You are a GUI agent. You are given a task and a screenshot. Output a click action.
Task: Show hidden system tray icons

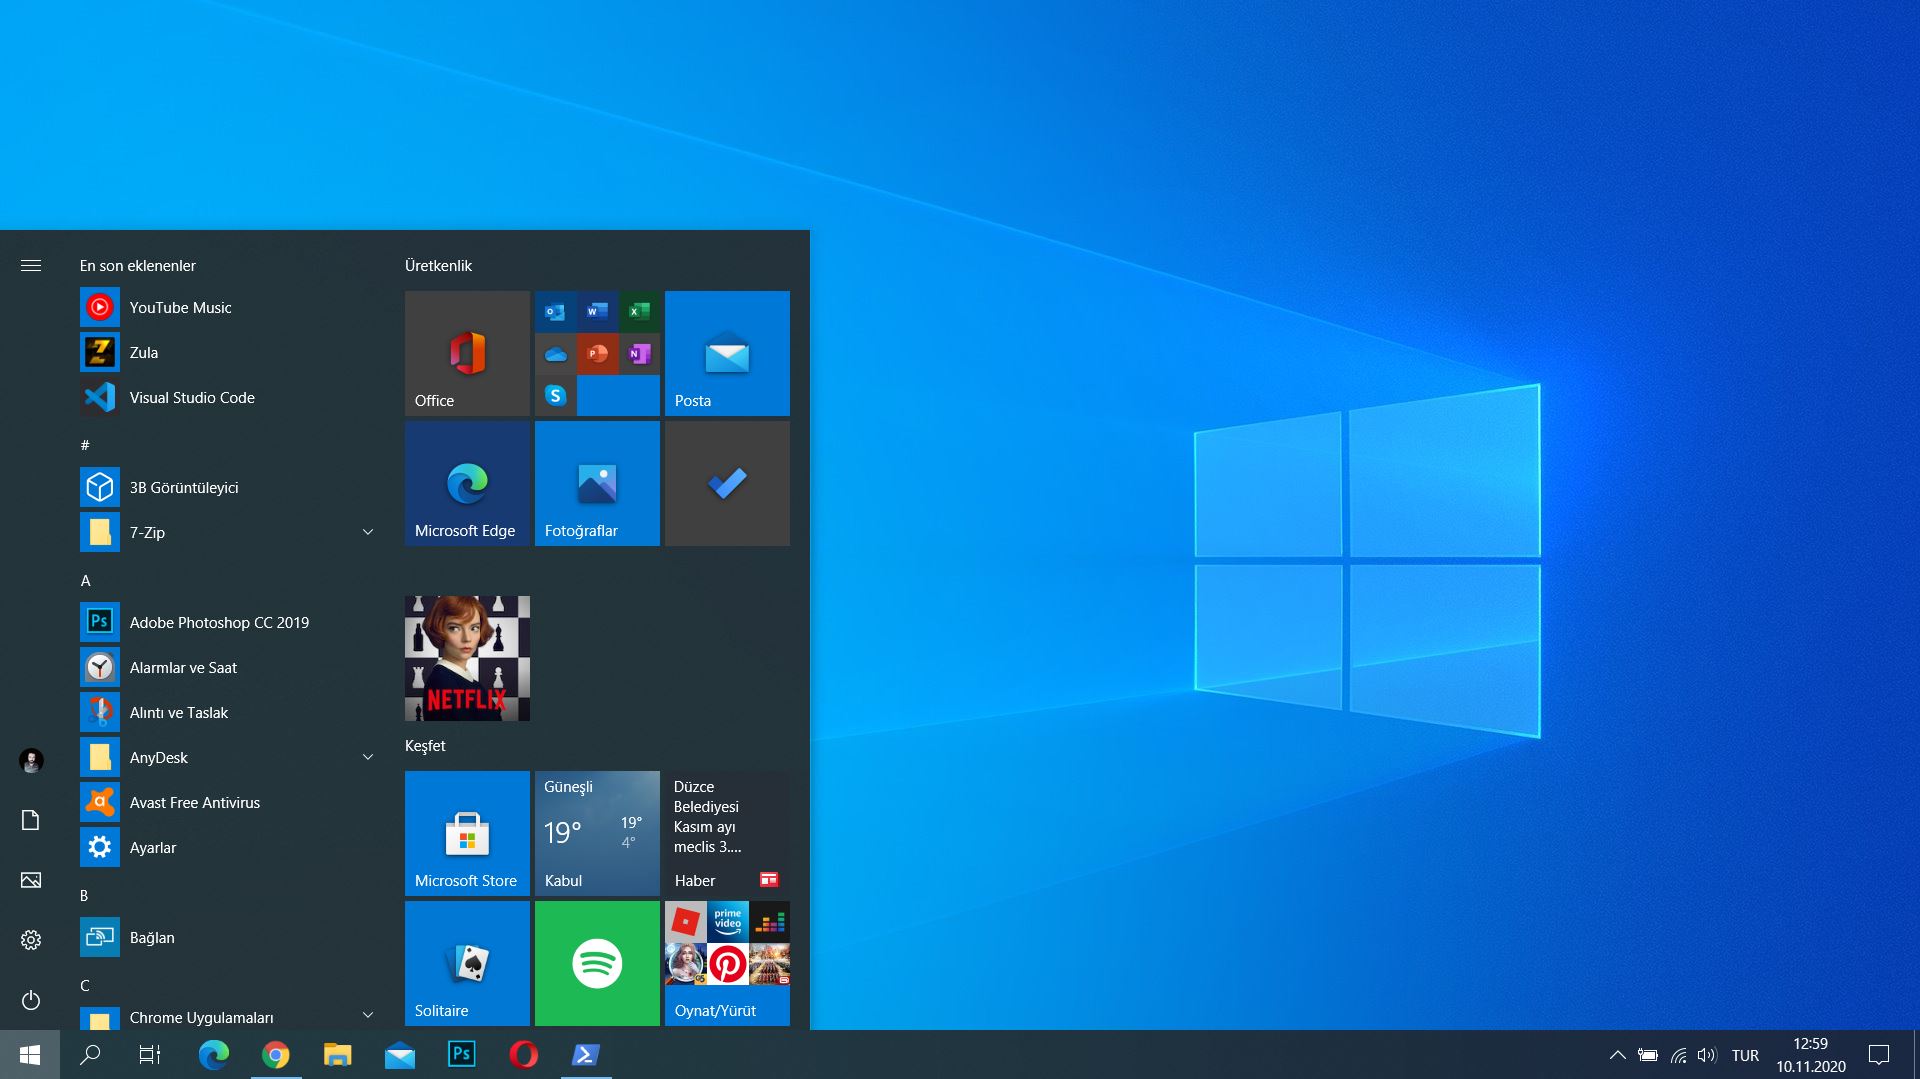coord(1617,1055)
